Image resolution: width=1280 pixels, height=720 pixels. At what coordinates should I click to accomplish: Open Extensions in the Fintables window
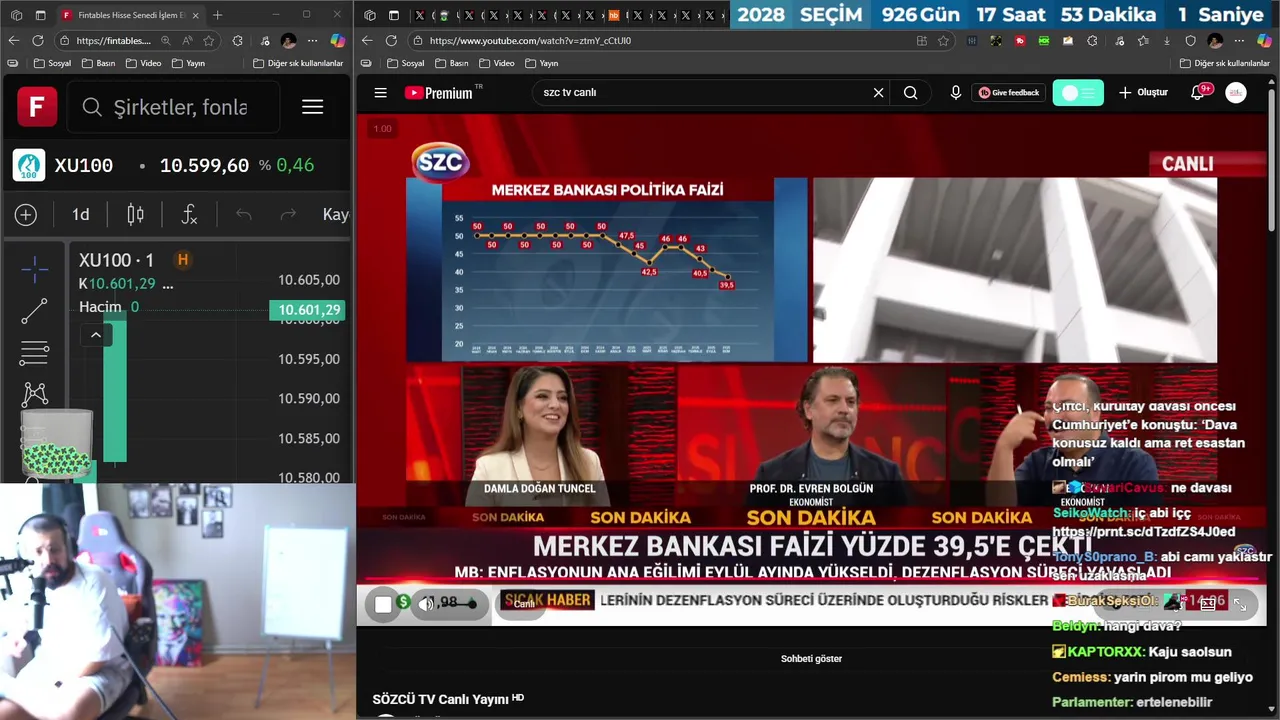pos(237,41)
